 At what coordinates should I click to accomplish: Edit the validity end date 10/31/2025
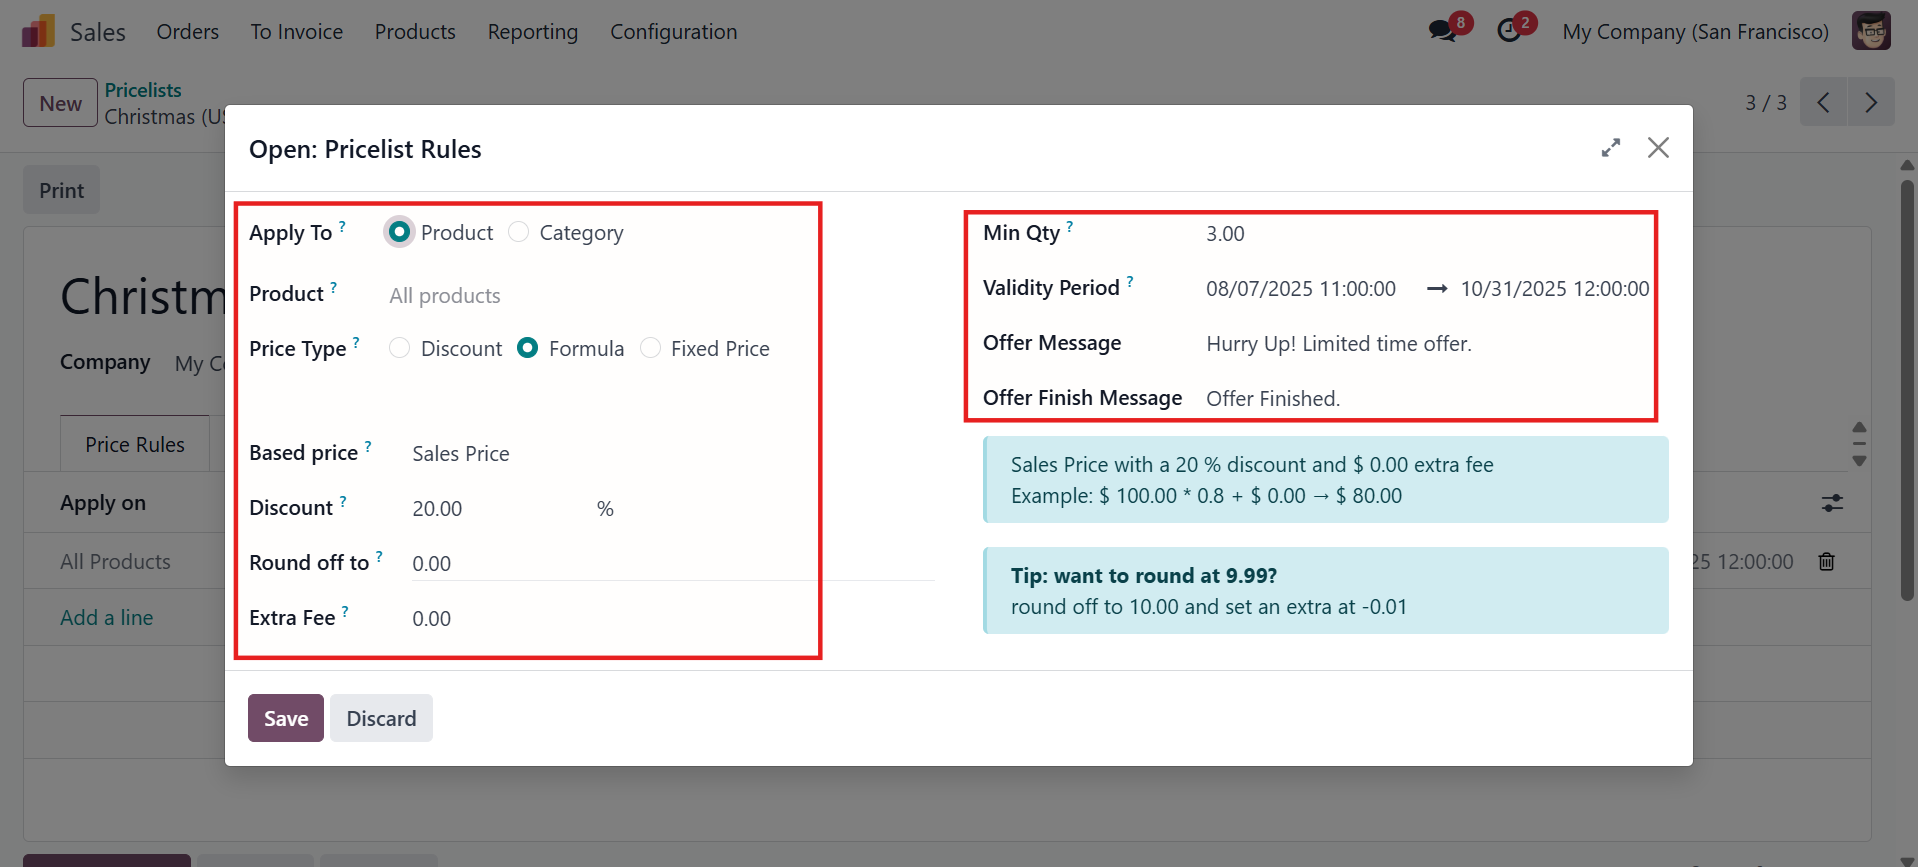click(x=1554, y=289)
